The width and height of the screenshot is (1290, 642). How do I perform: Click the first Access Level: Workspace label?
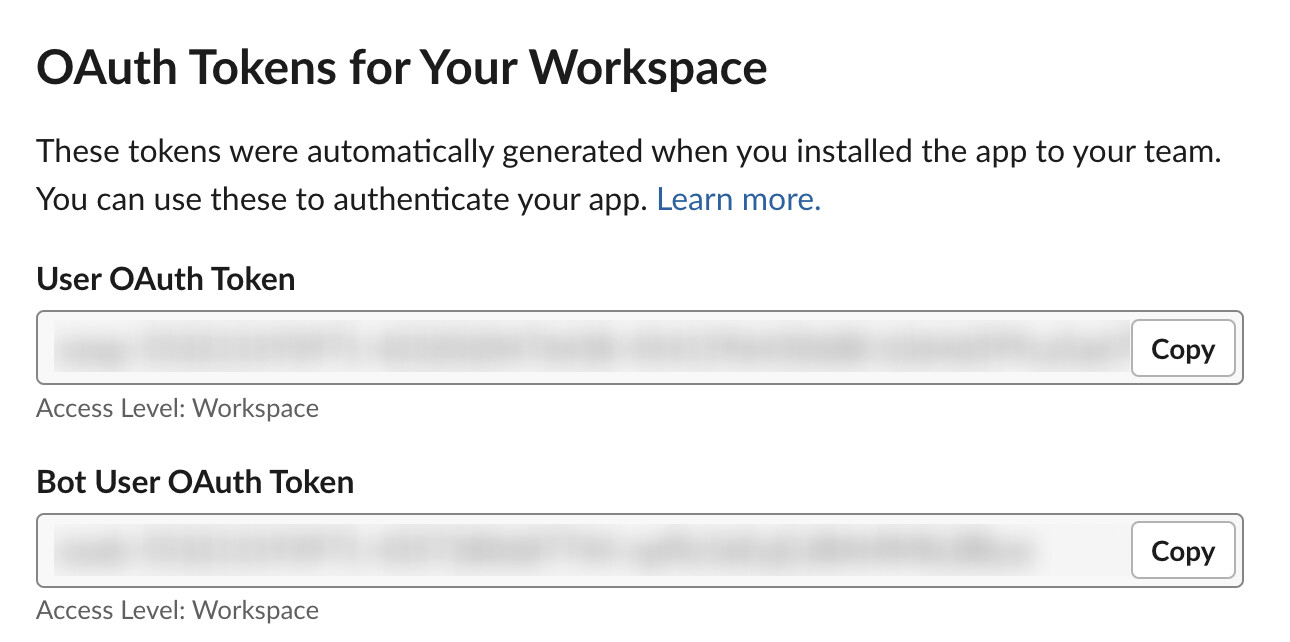click(x=176, y=408)
